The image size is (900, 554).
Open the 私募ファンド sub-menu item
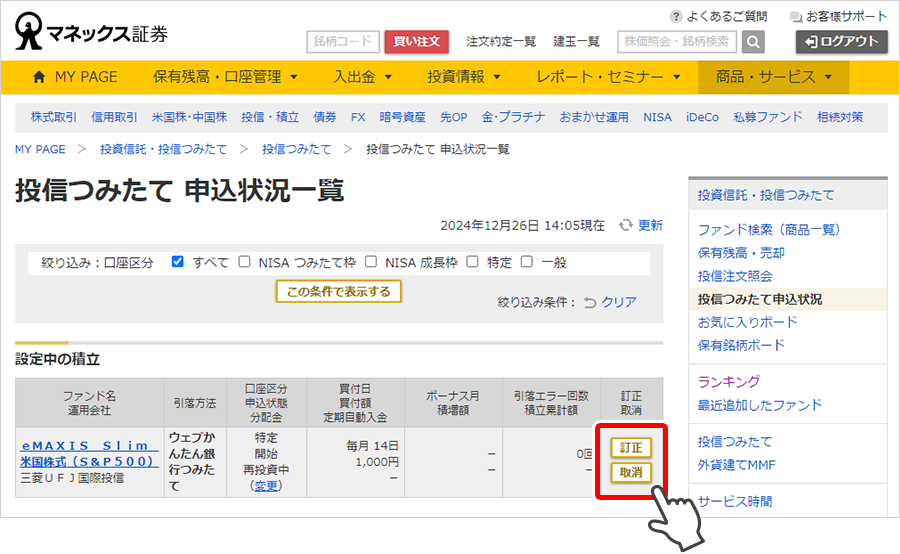[768, 117]
